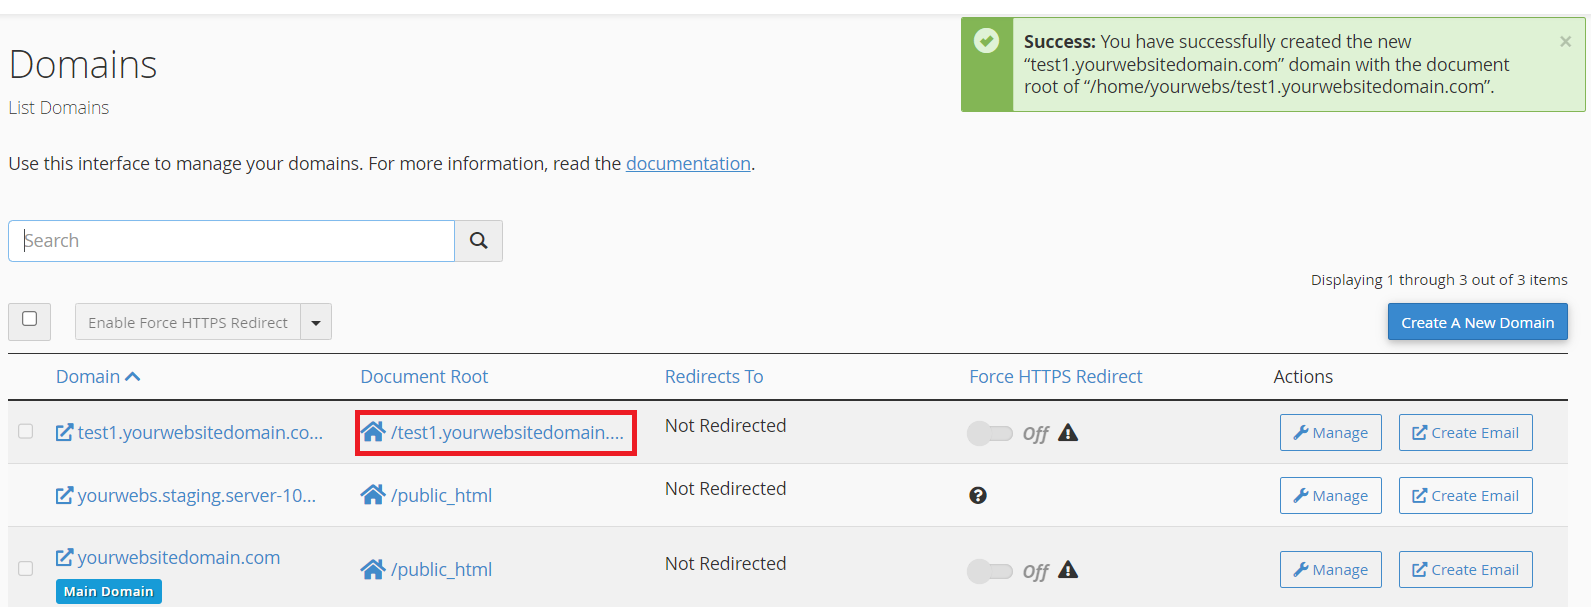This screenshot has height=607, width=1591.
Task: Sort by Force HTTPS Redirect column header
Action: (x=1055, y=377)
